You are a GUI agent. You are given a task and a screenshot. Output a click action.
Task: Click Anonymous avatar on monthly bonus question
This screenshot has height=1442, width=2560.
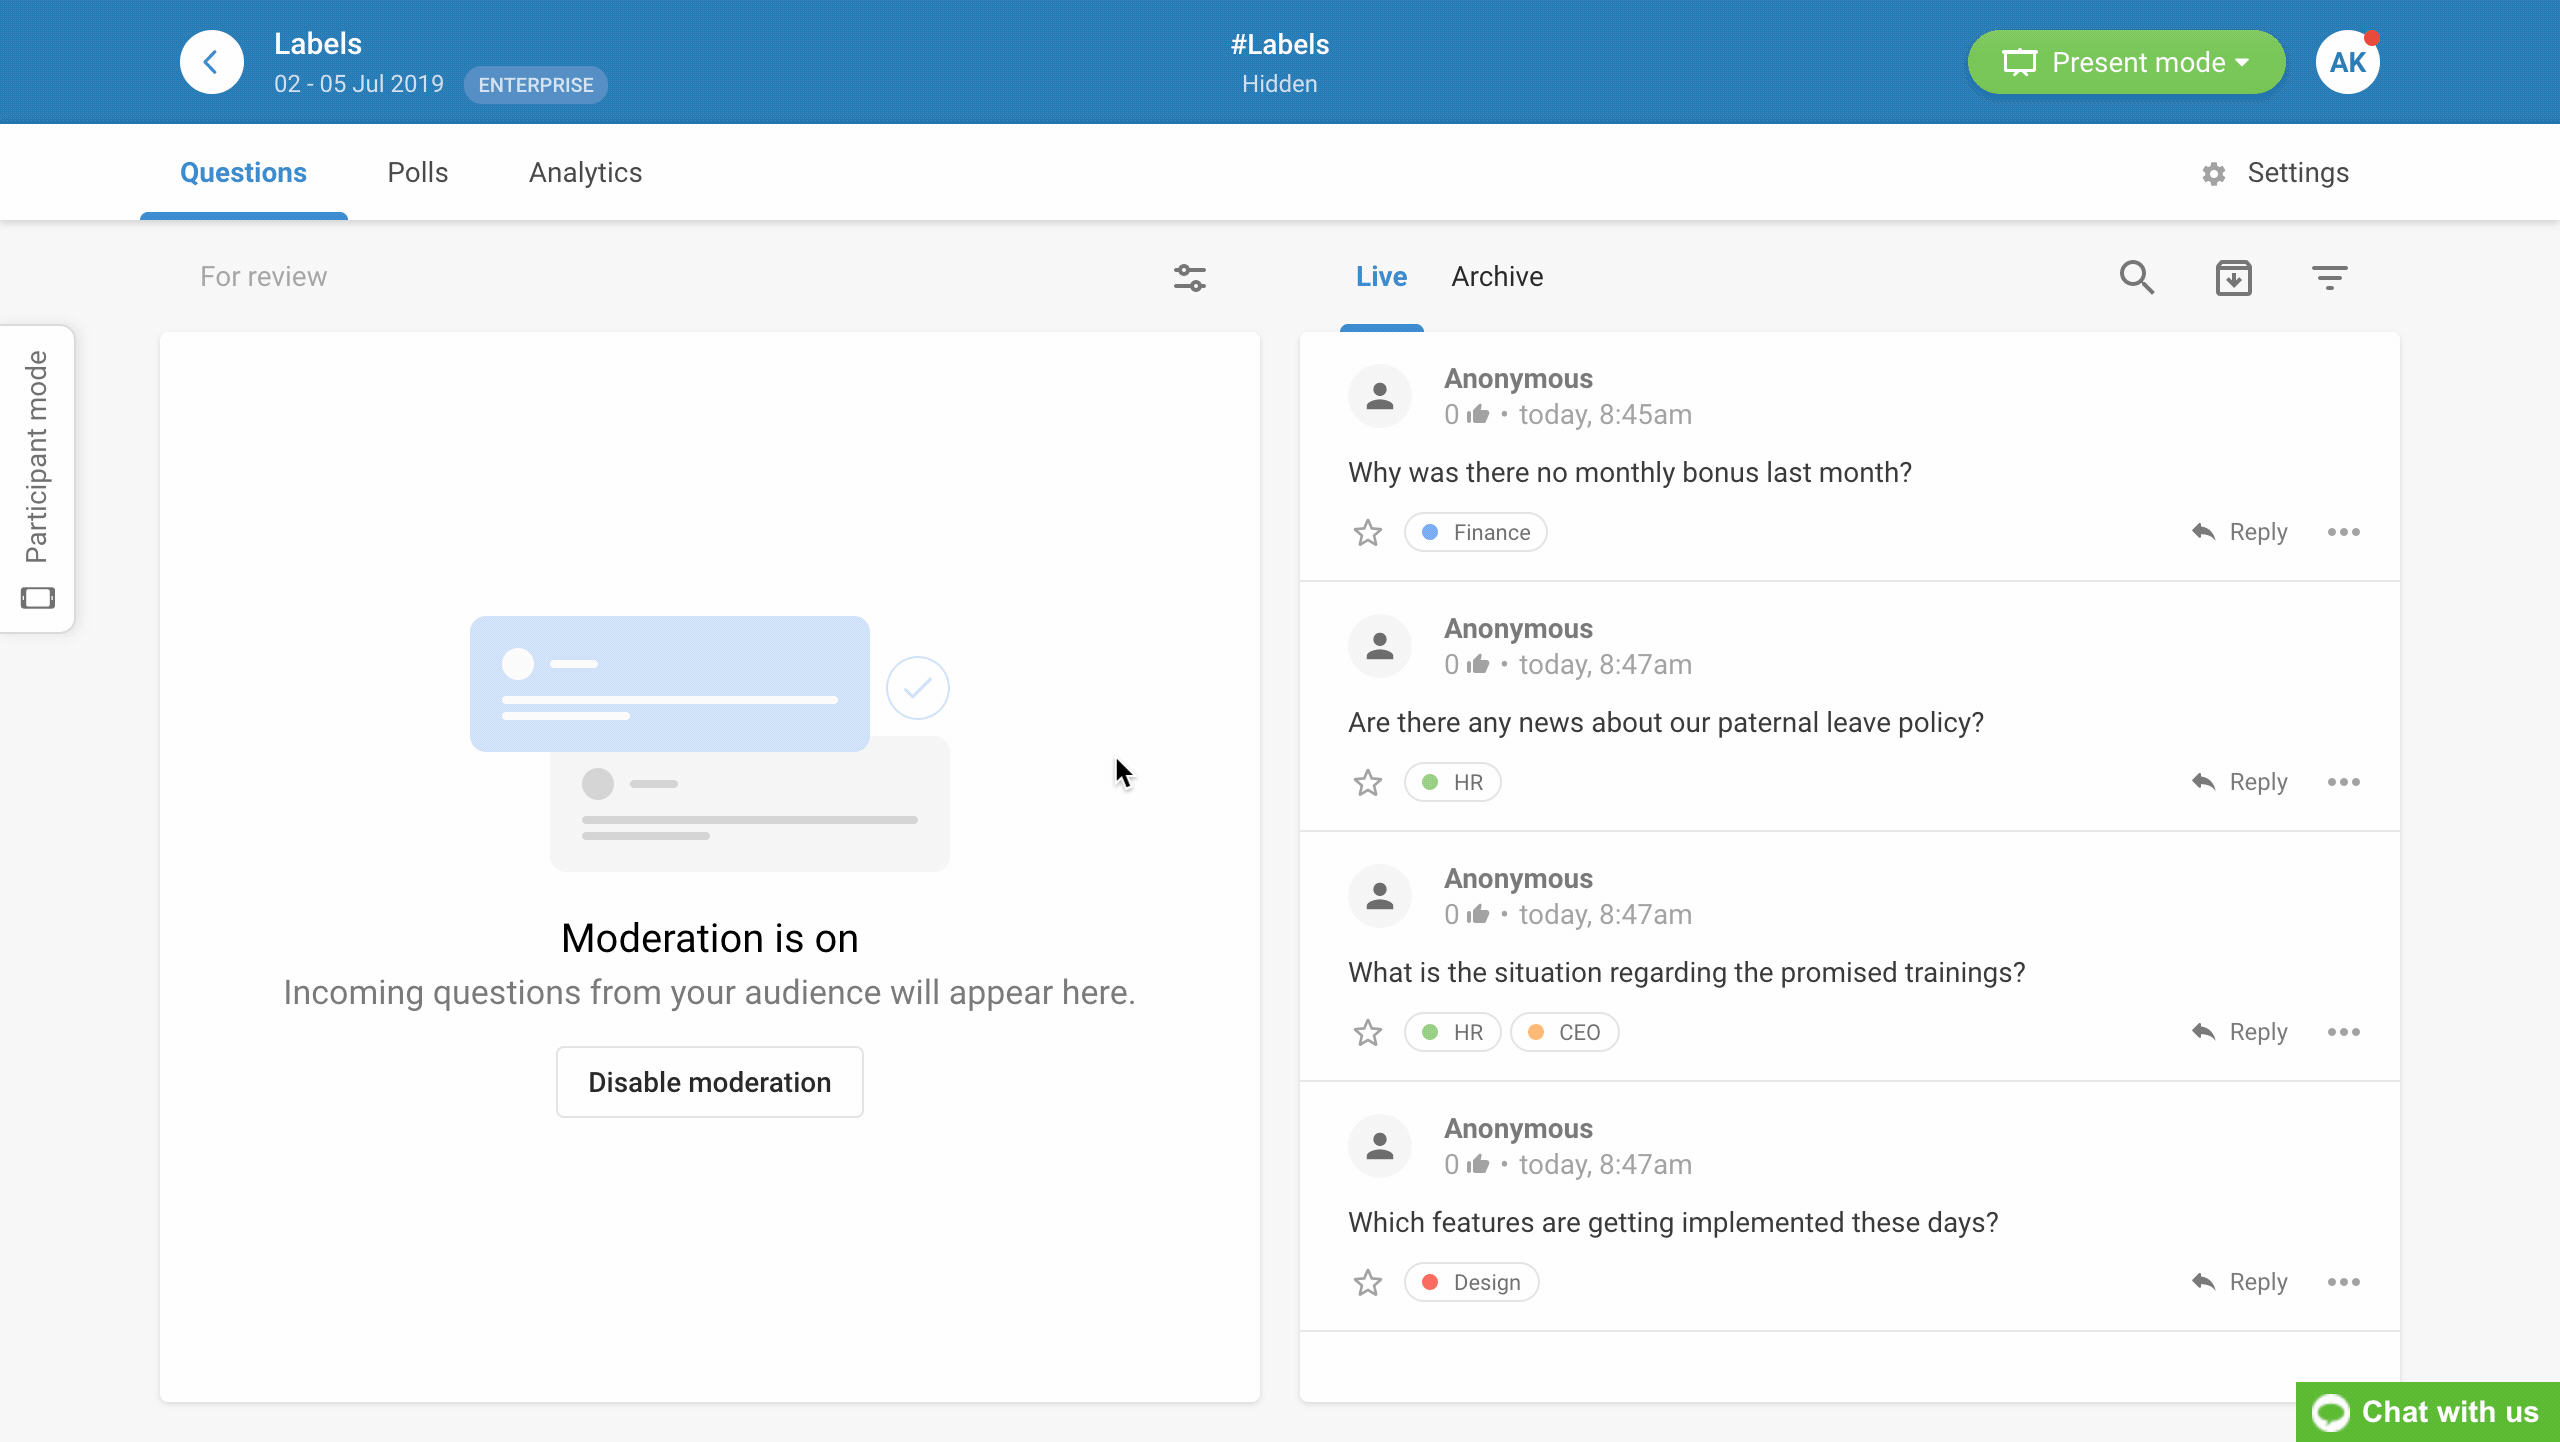1380,396
